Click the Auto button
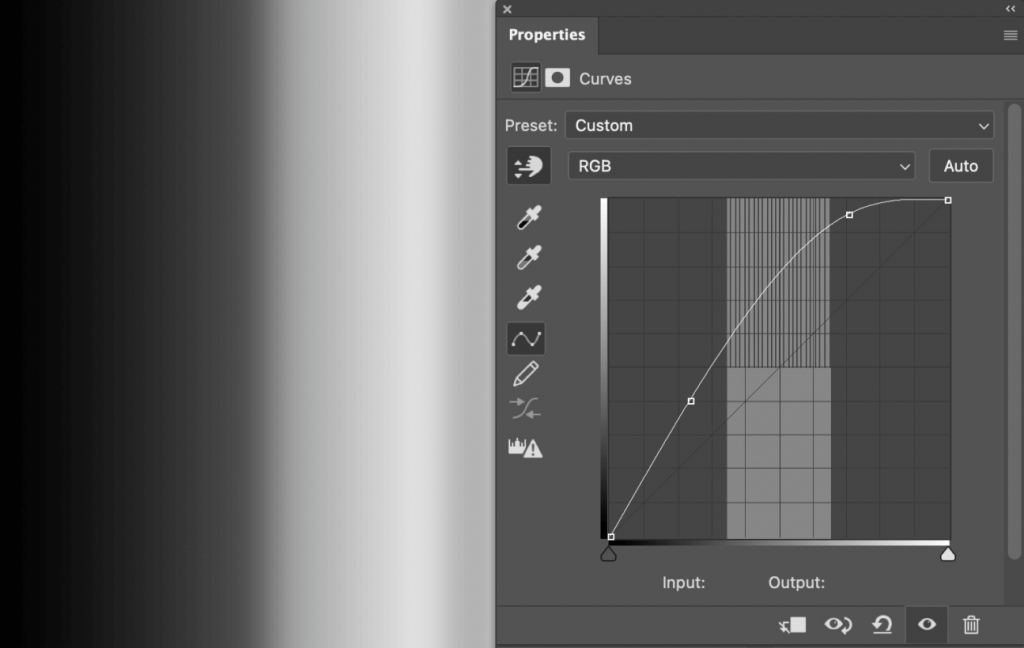 click(x=960, y=166)
